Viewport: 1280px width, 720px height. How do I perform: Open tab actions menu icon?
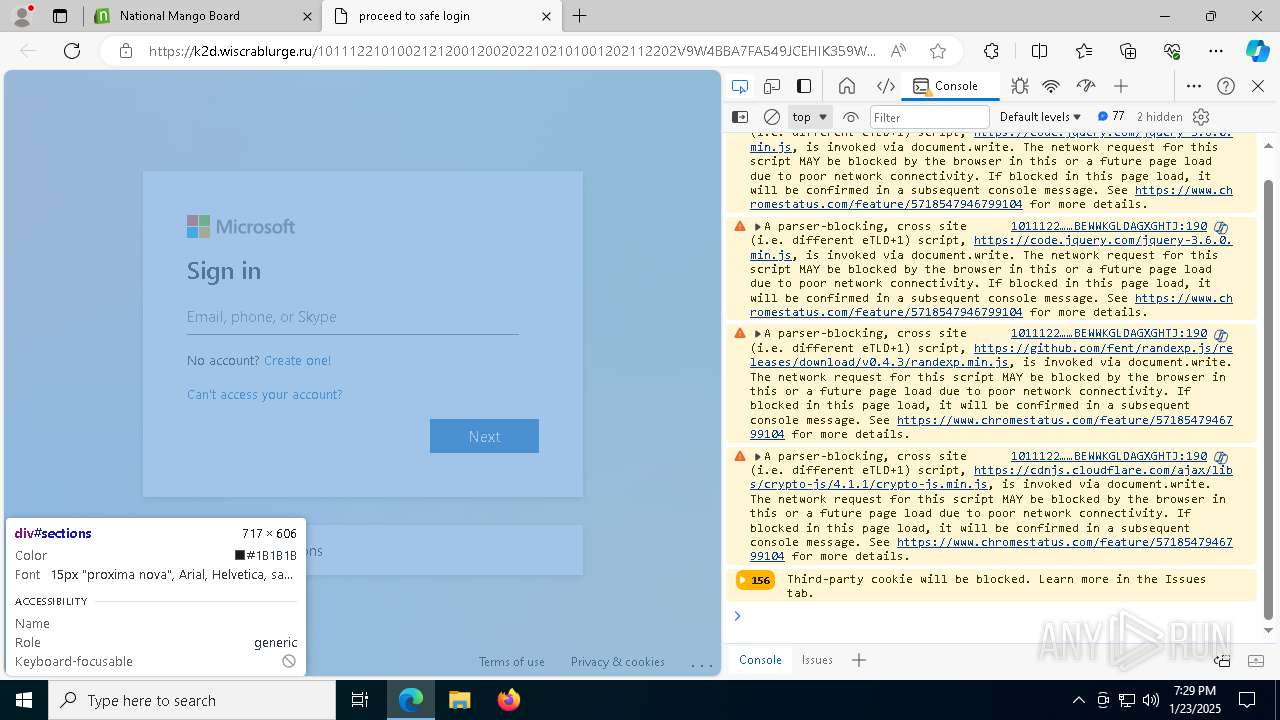60,16
